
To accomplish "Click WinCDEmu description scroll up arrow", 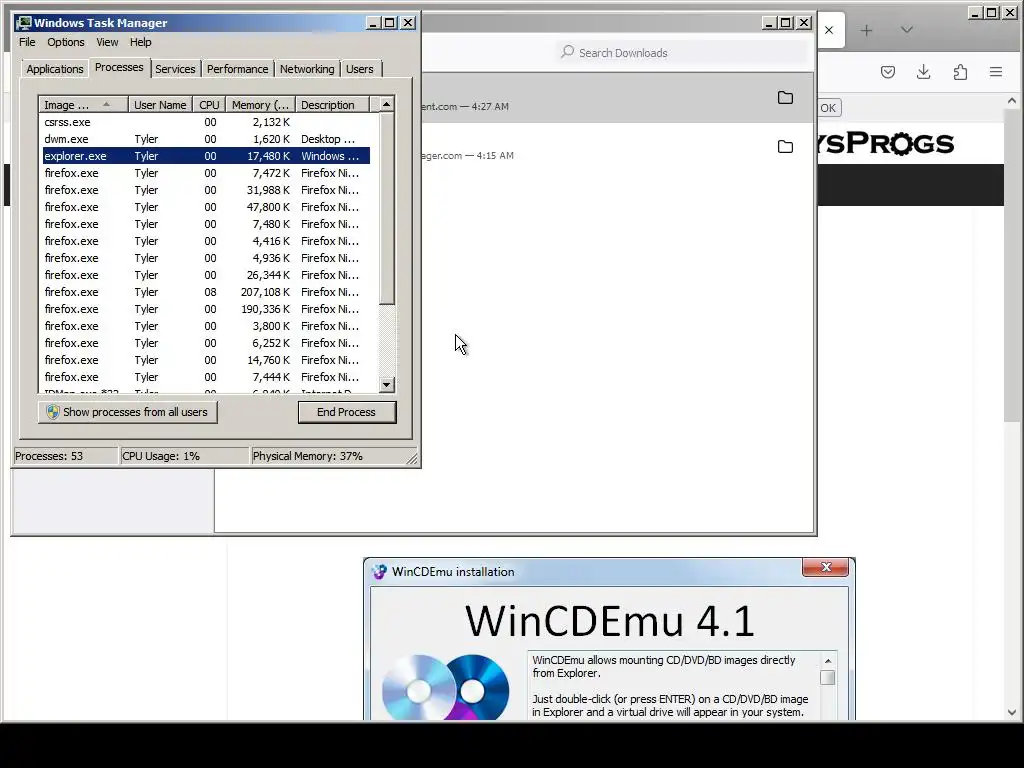I will [x=827, y=661].
